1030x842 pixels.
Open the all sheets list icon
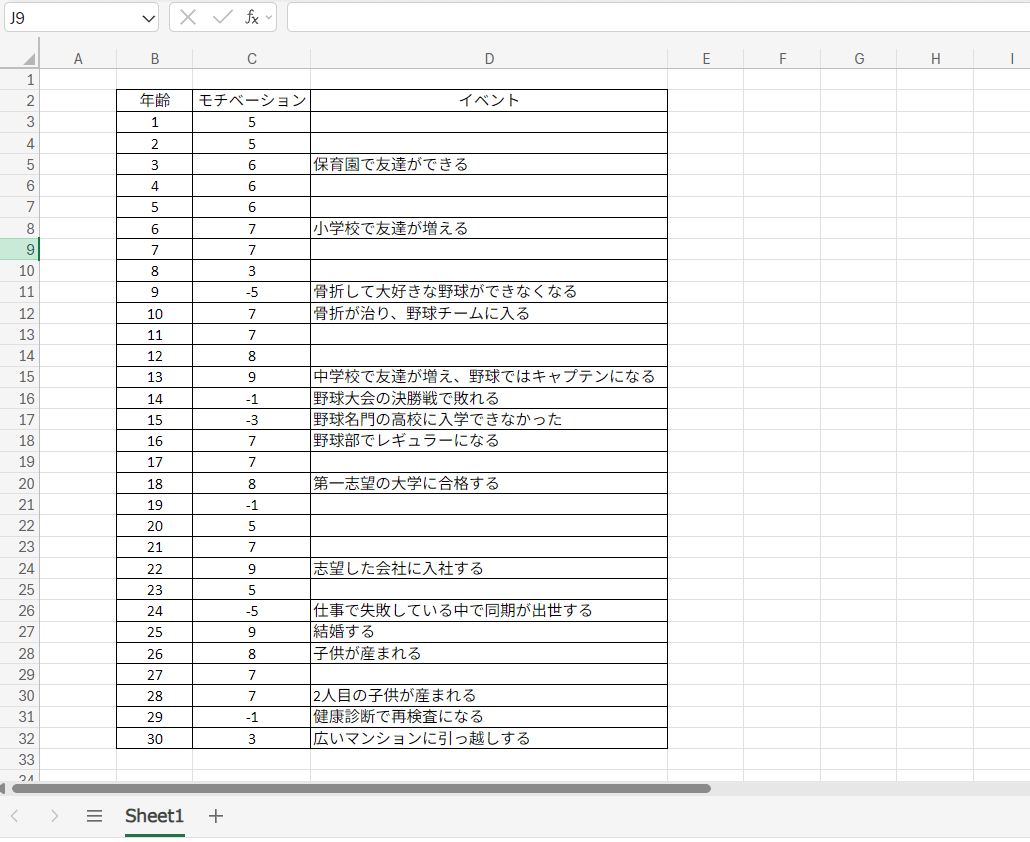point(94,816)
